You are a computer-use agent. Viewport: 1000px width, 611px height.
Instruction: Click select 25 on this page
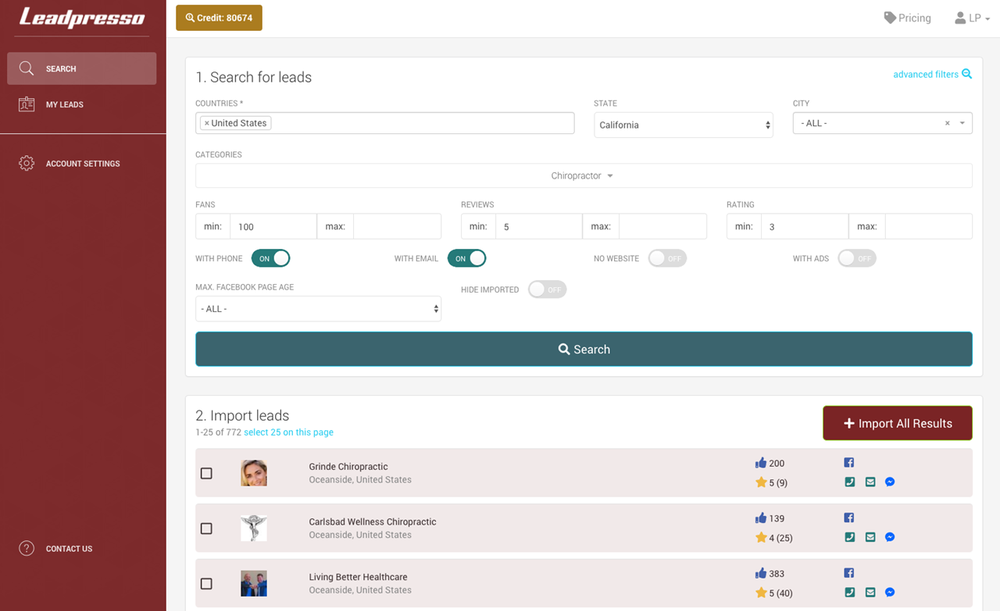pos(288,432)
